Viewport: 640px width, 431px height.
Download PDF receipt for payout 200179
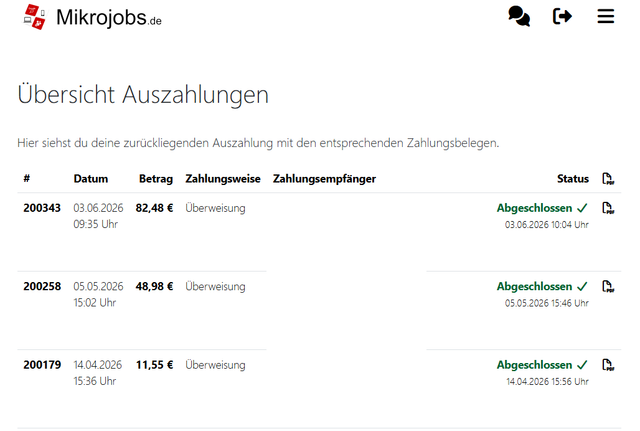[608, 365]
